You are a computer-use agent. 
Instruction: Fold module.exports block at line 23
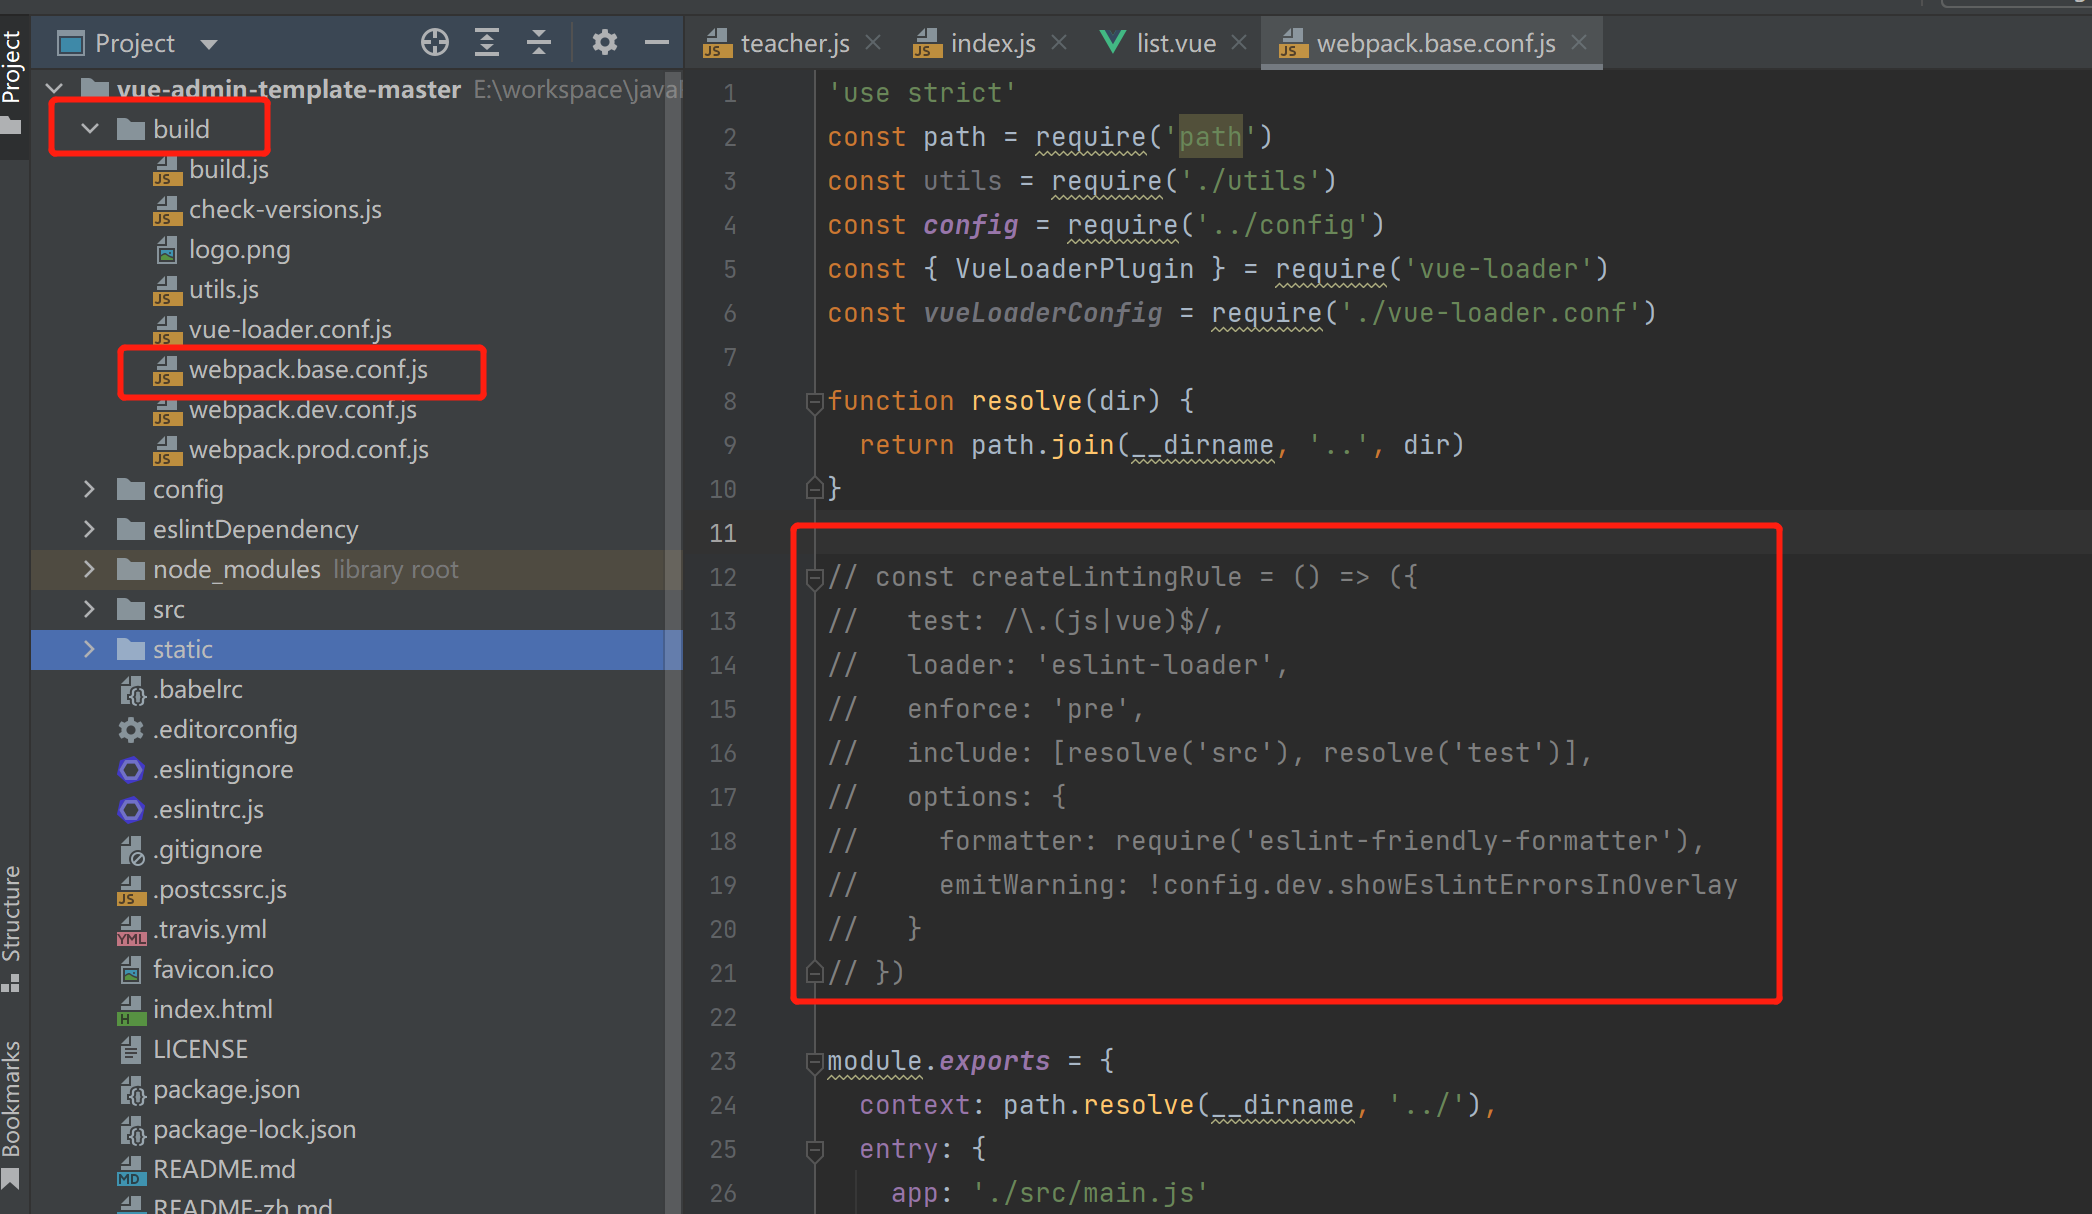pyautogui.click(x=814, y=1062)
